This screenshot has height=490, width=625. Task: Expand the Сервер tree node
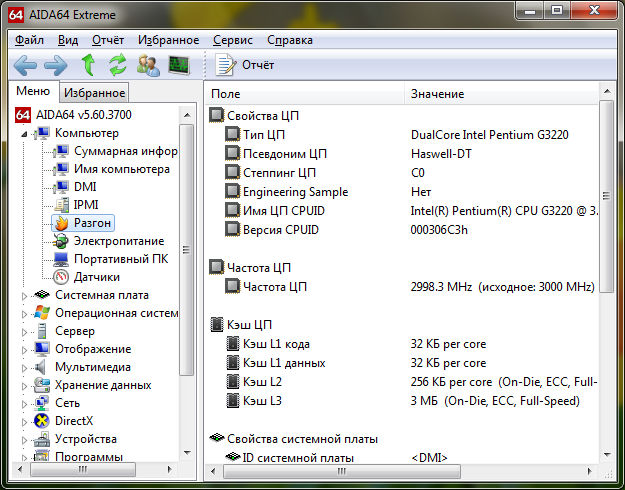pos(24,332)
